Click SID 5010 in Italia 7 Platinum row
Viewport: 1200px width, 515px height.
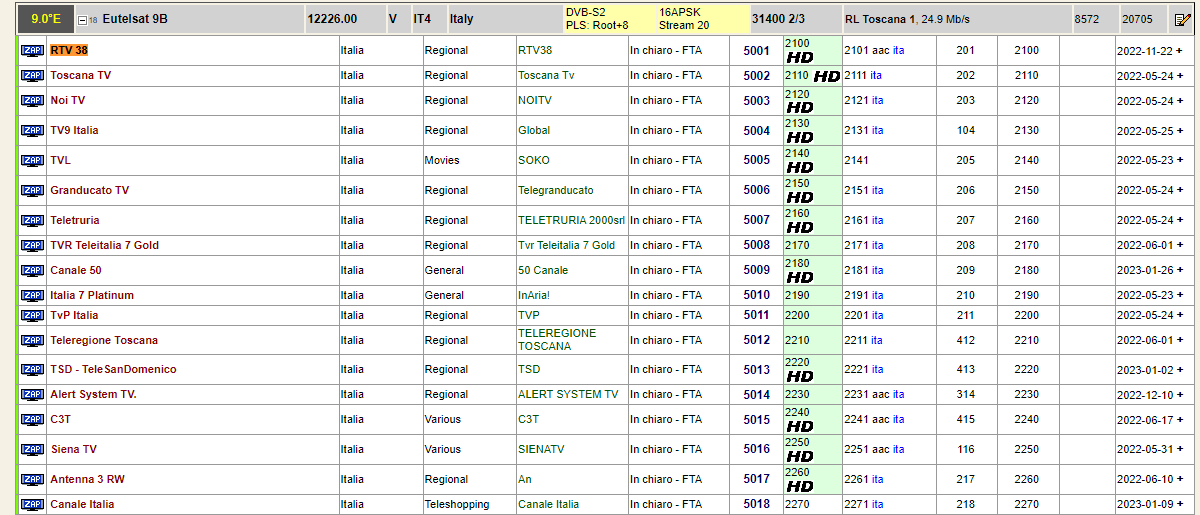757,295
